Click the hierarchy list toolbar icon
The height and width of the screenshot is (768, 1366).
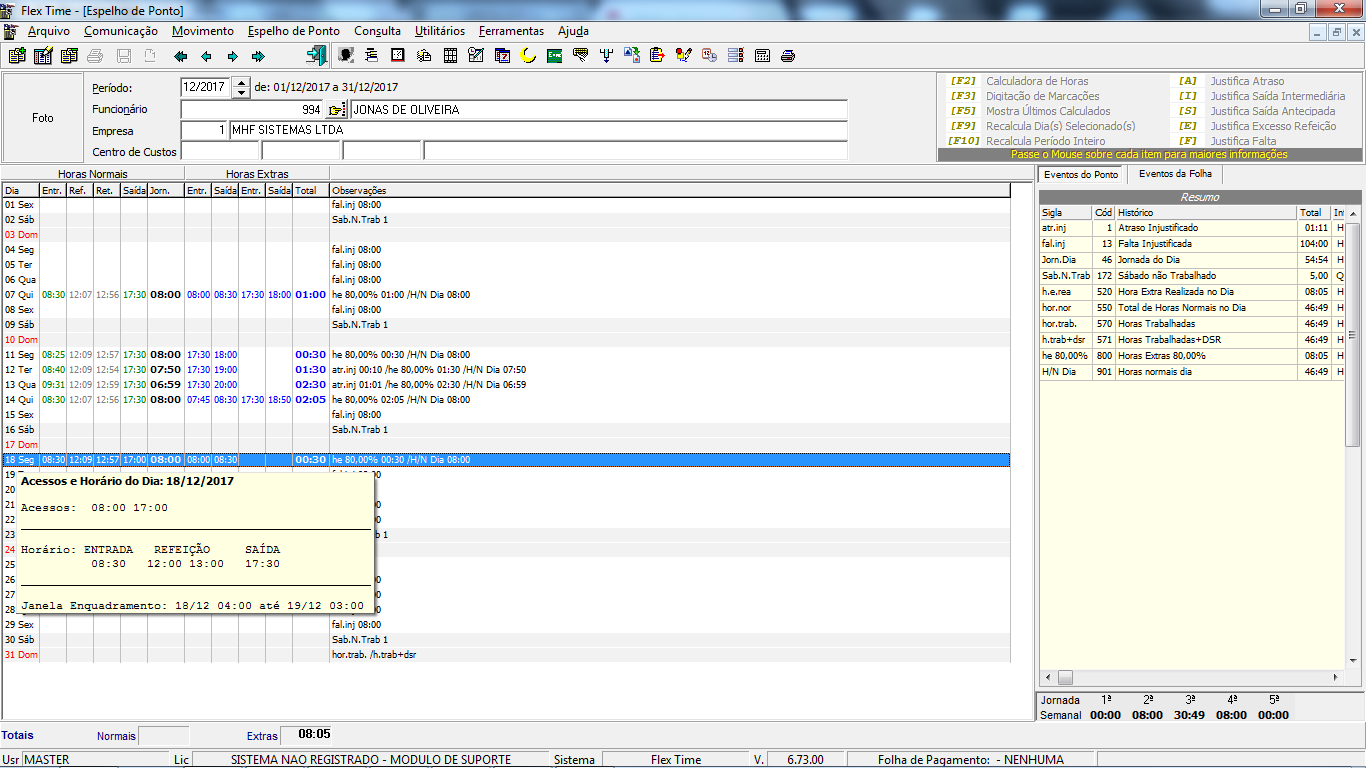pyautogui.click(x=372, y=56)
